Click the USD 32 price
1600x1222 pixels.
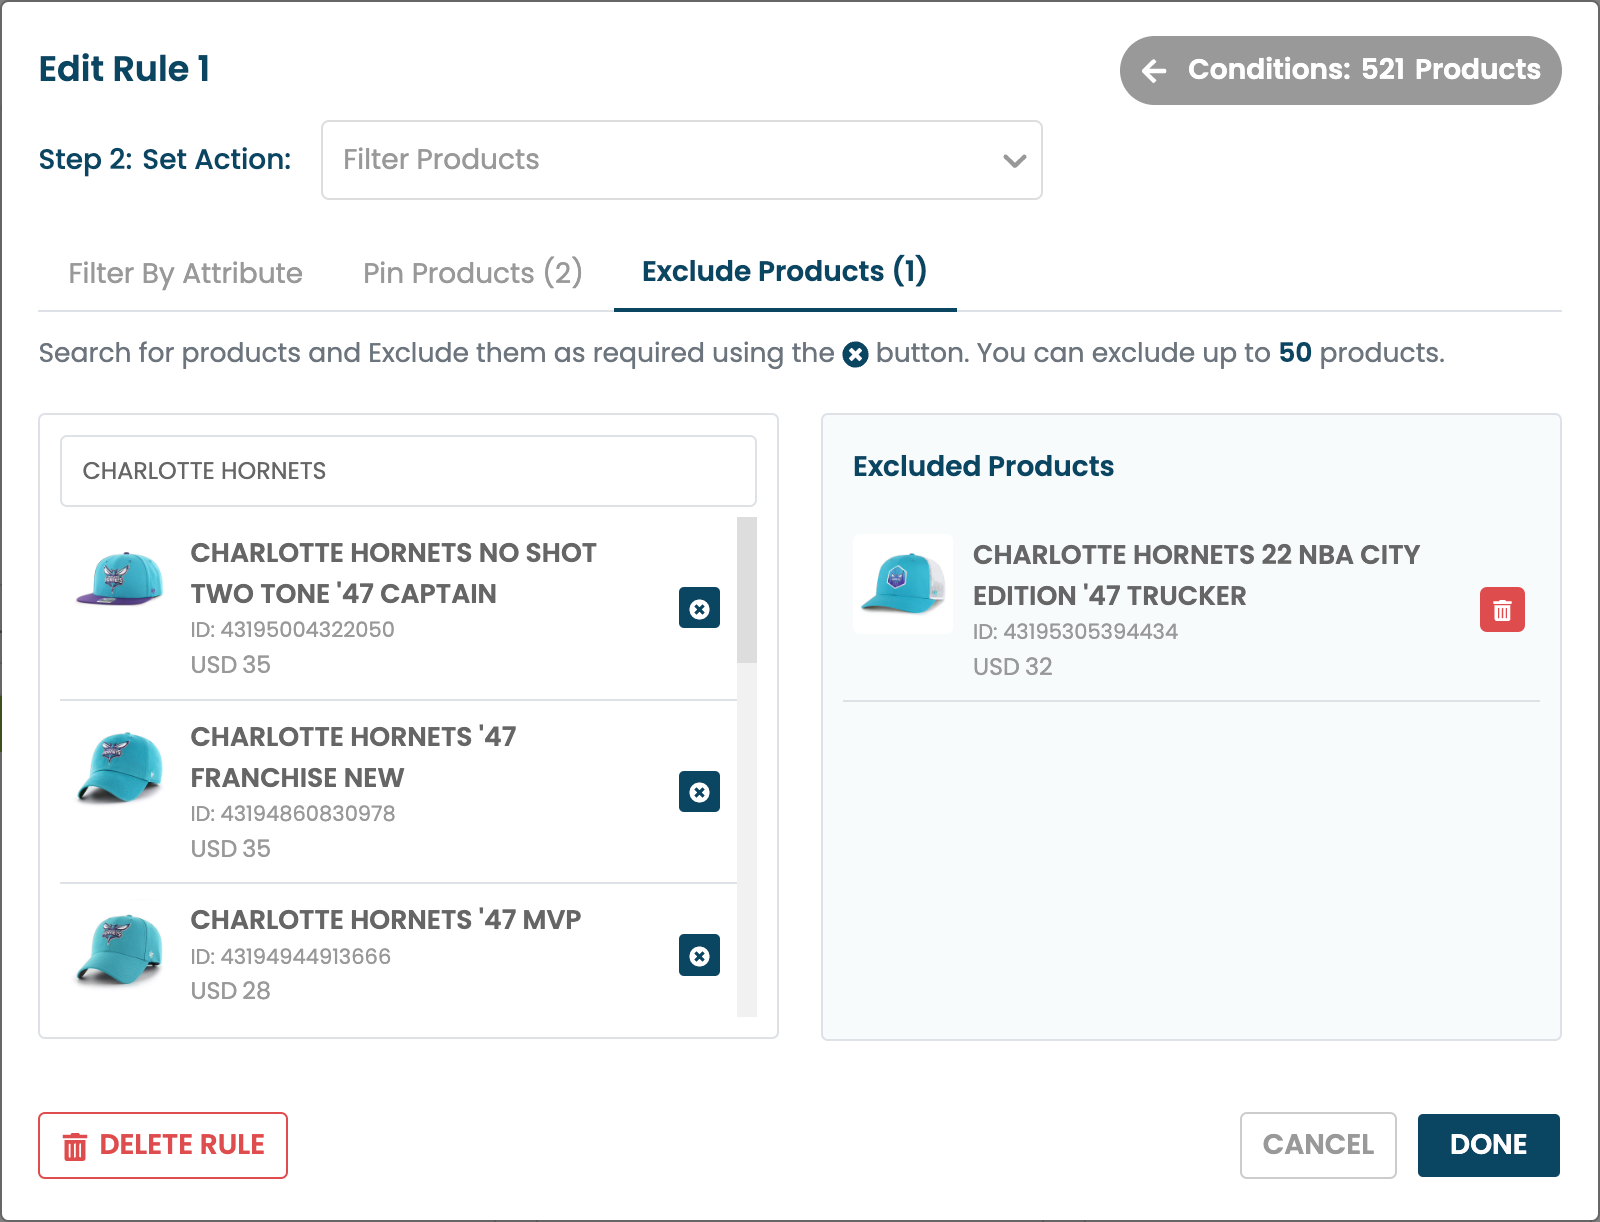[x=1013, y=667]
